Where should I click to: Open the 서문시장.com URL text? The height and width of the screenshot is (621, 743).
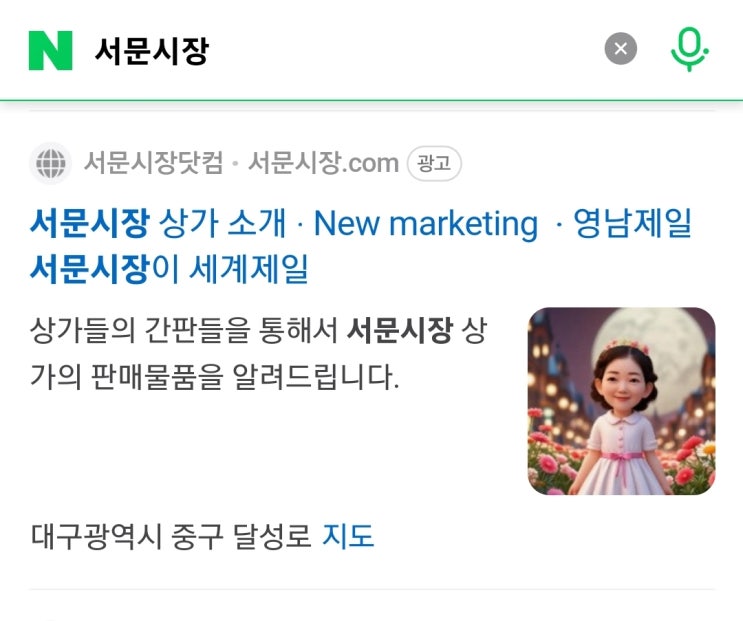coord(324,163)
